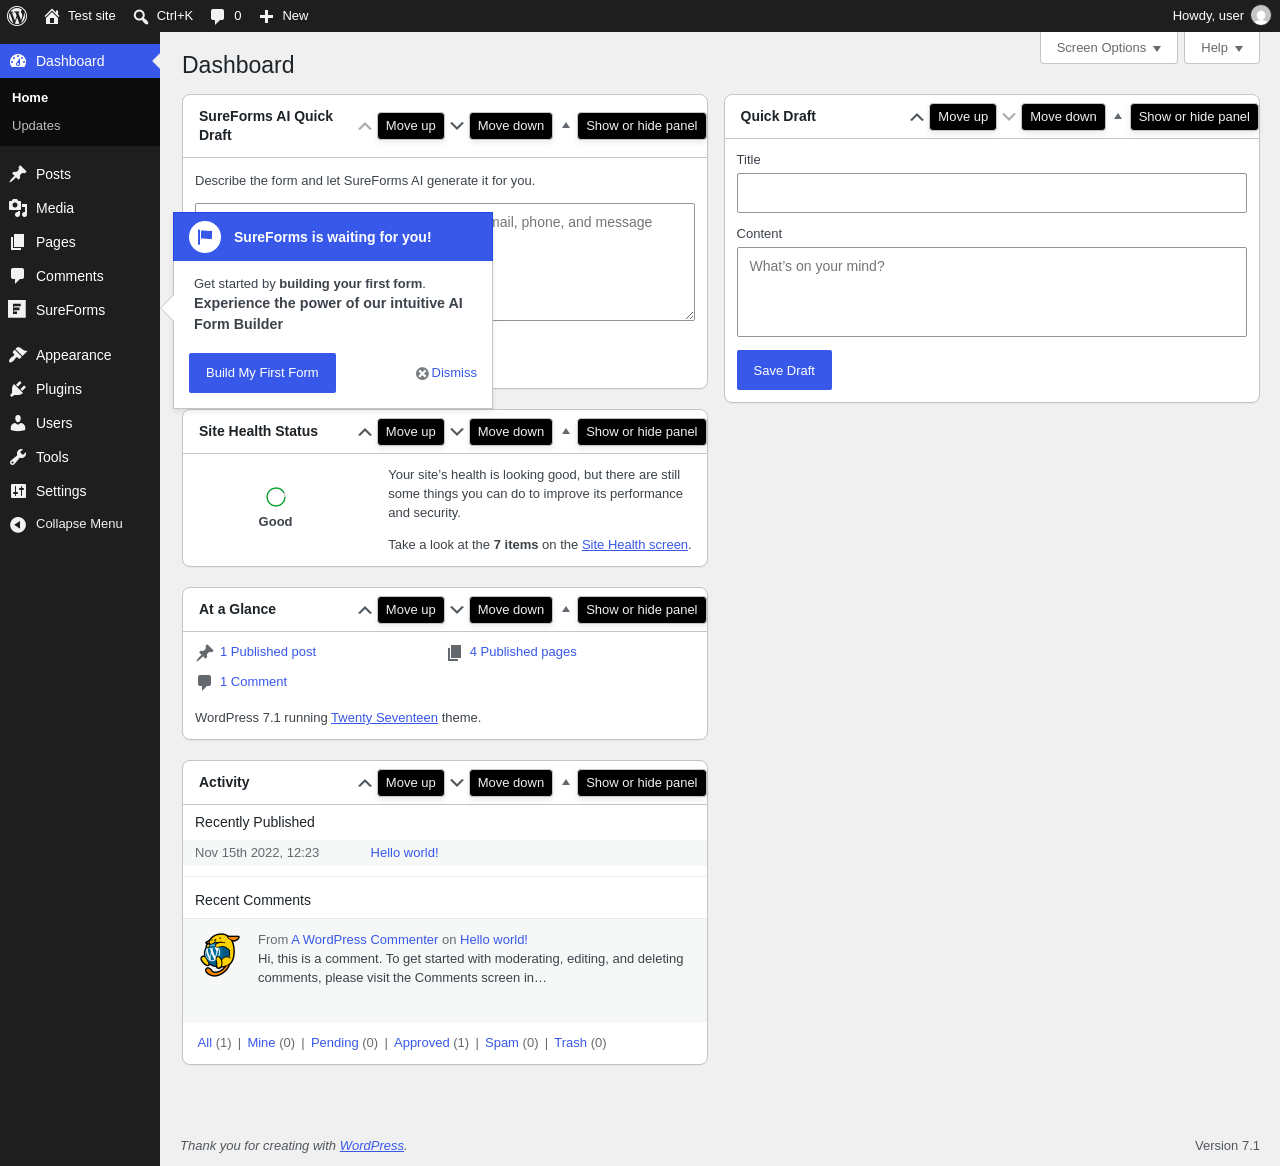Screen dimensions: 1280x1166
Task: Filter comments by Approved
Action: coord(422,1043)
